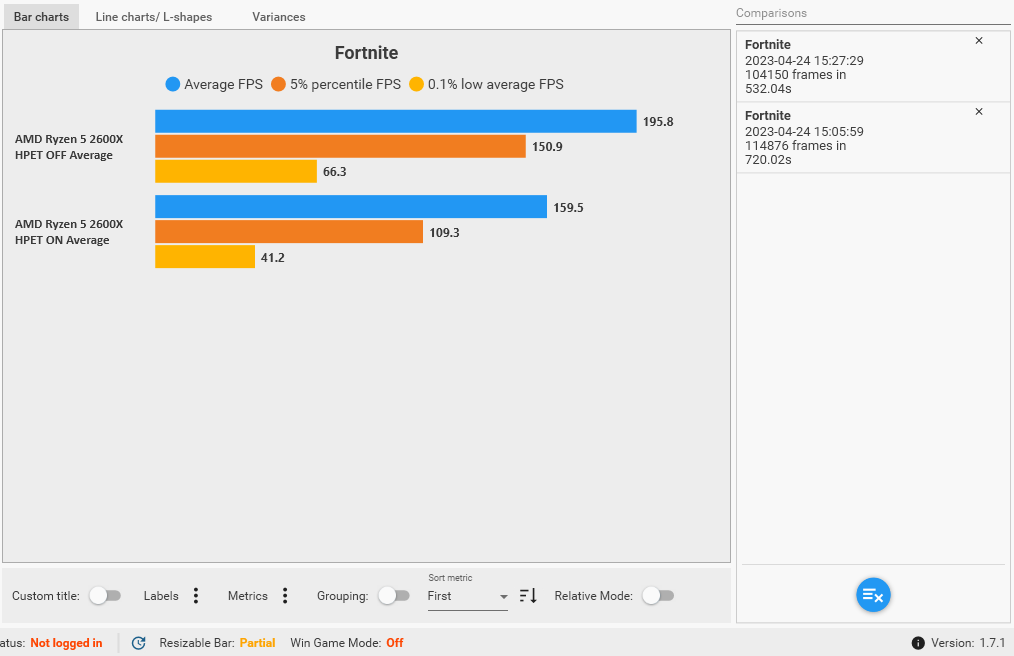Open the Variances tab
The image size is (1014, 656).
[x=278, y=16]
